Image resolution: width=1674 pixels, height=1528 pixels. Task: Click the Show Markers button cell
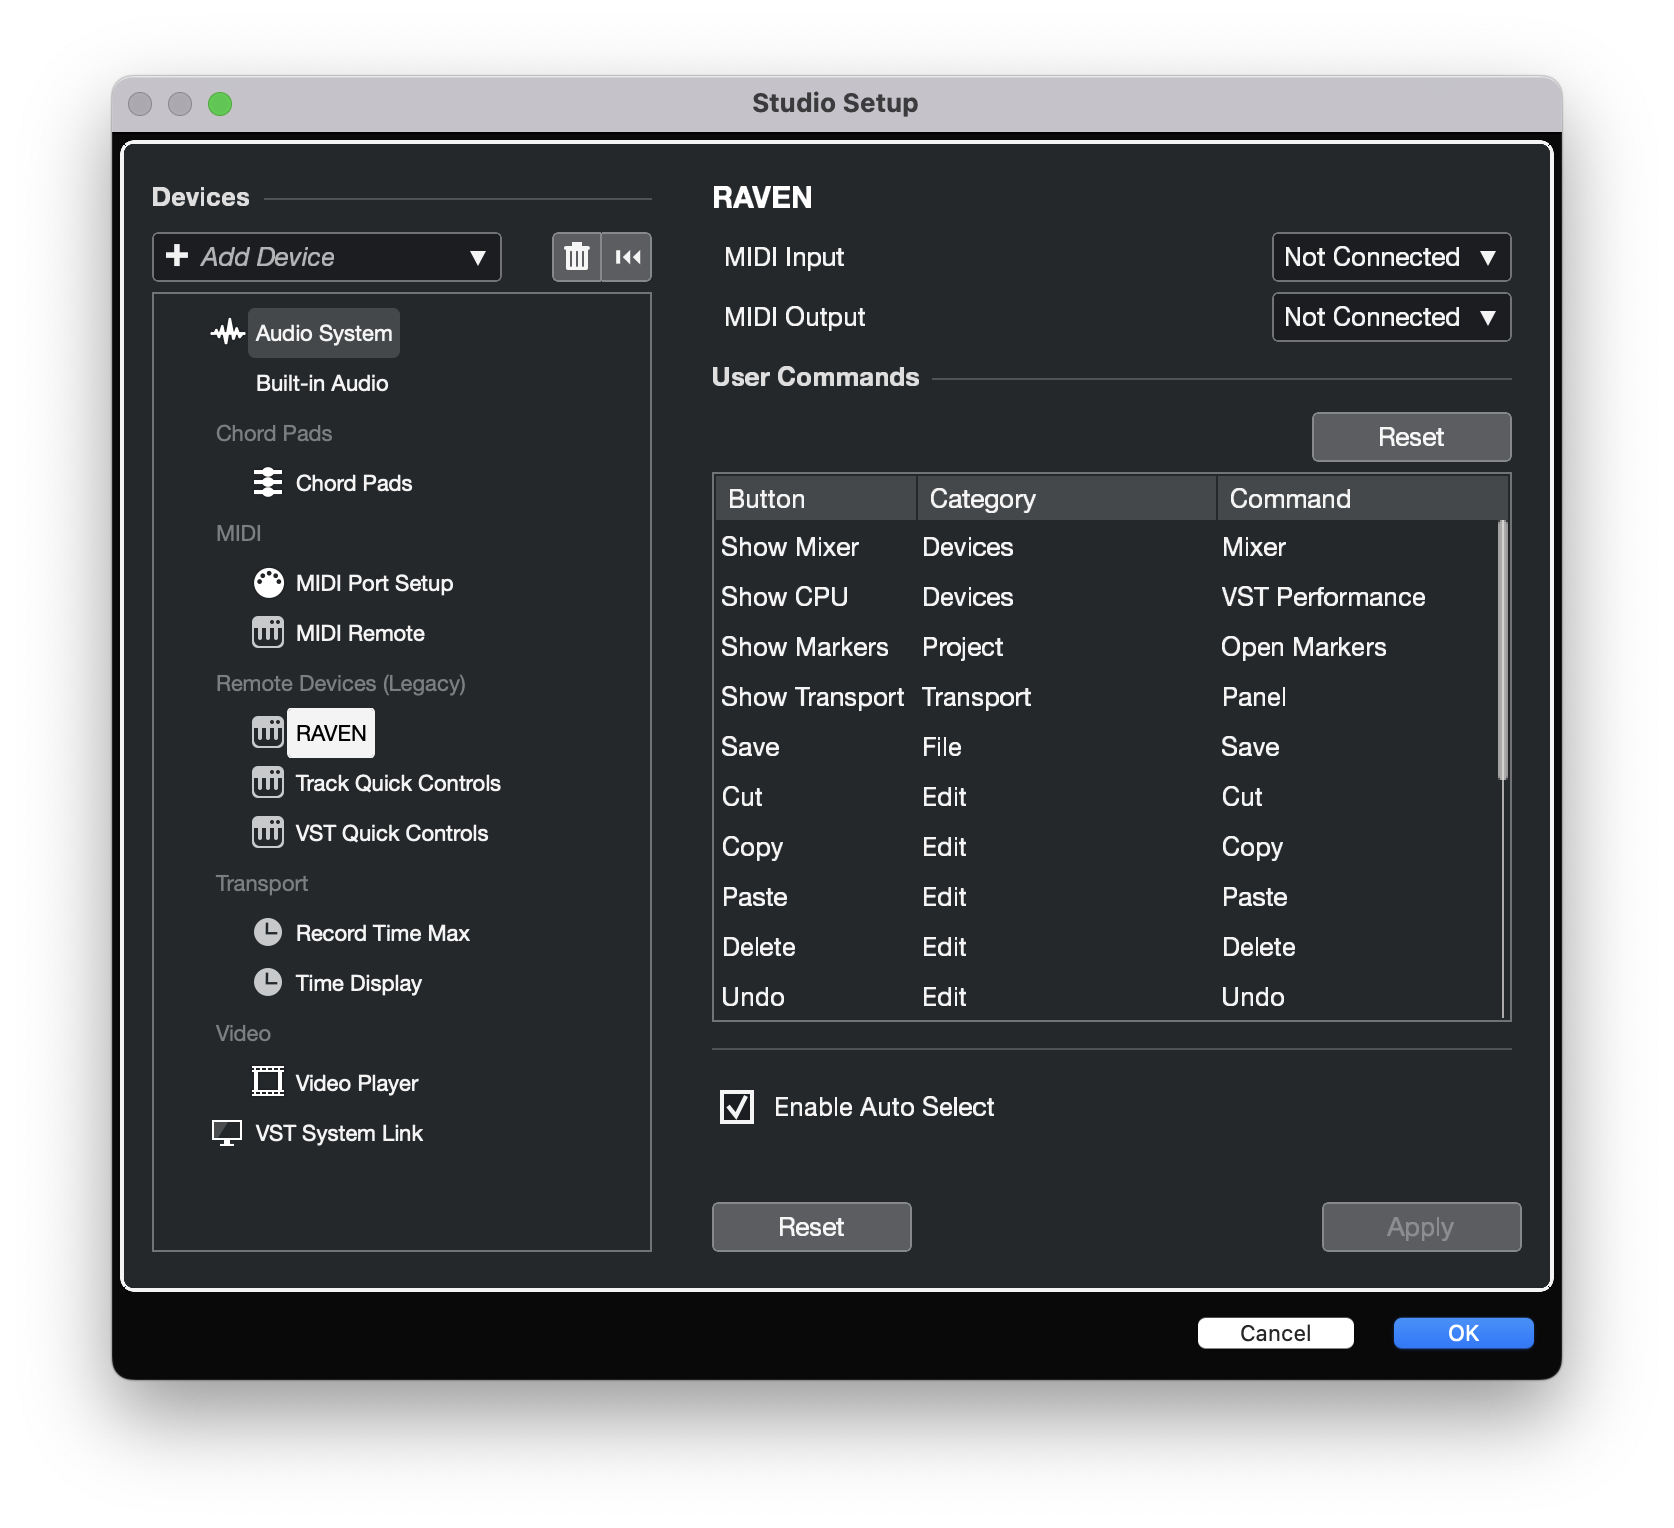(805, 647)
